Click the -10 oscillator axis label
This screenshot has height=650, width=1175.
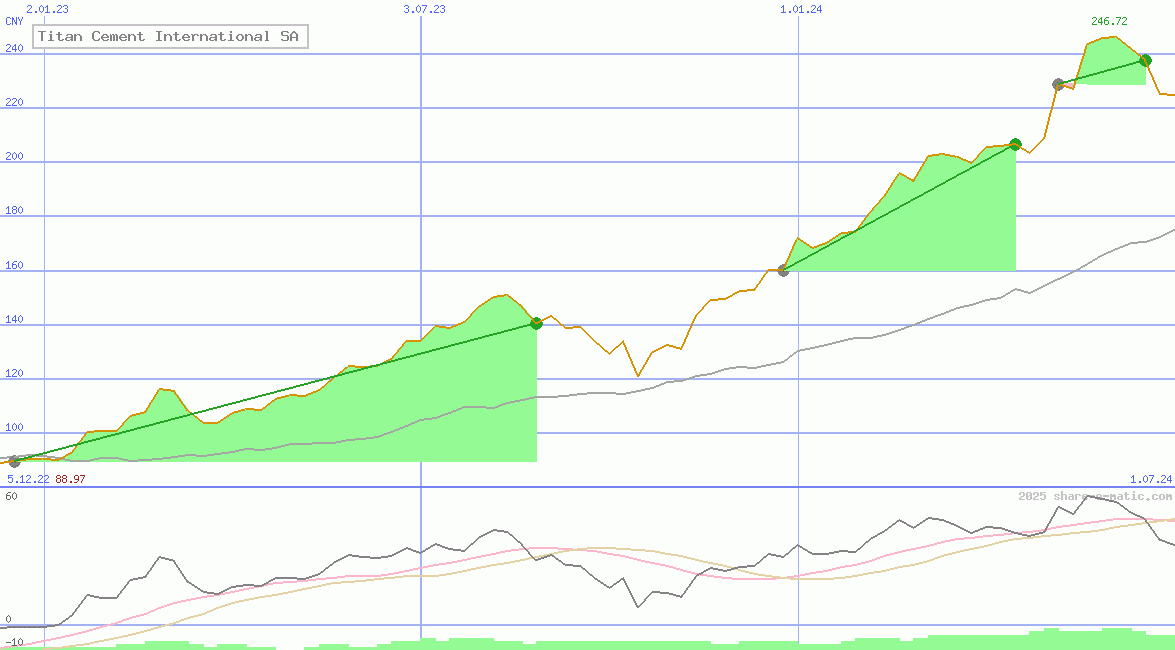click(14, 641)
